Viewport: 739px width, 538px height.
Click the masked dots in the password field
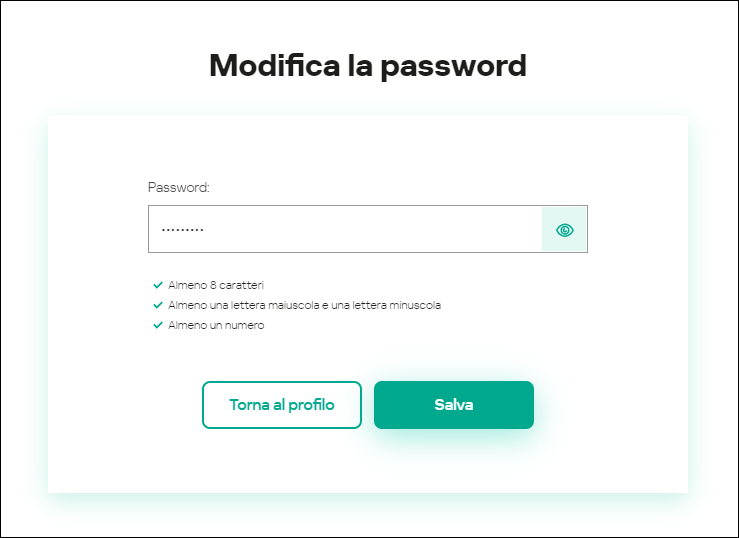coord(182,230)
